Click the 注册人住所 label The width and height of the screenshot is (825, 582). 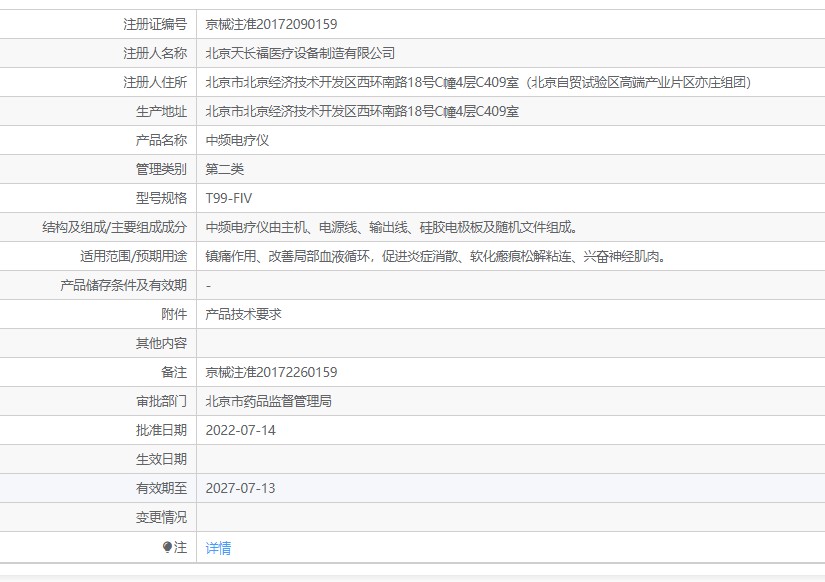pyautogui.click(x=155, y=82)
